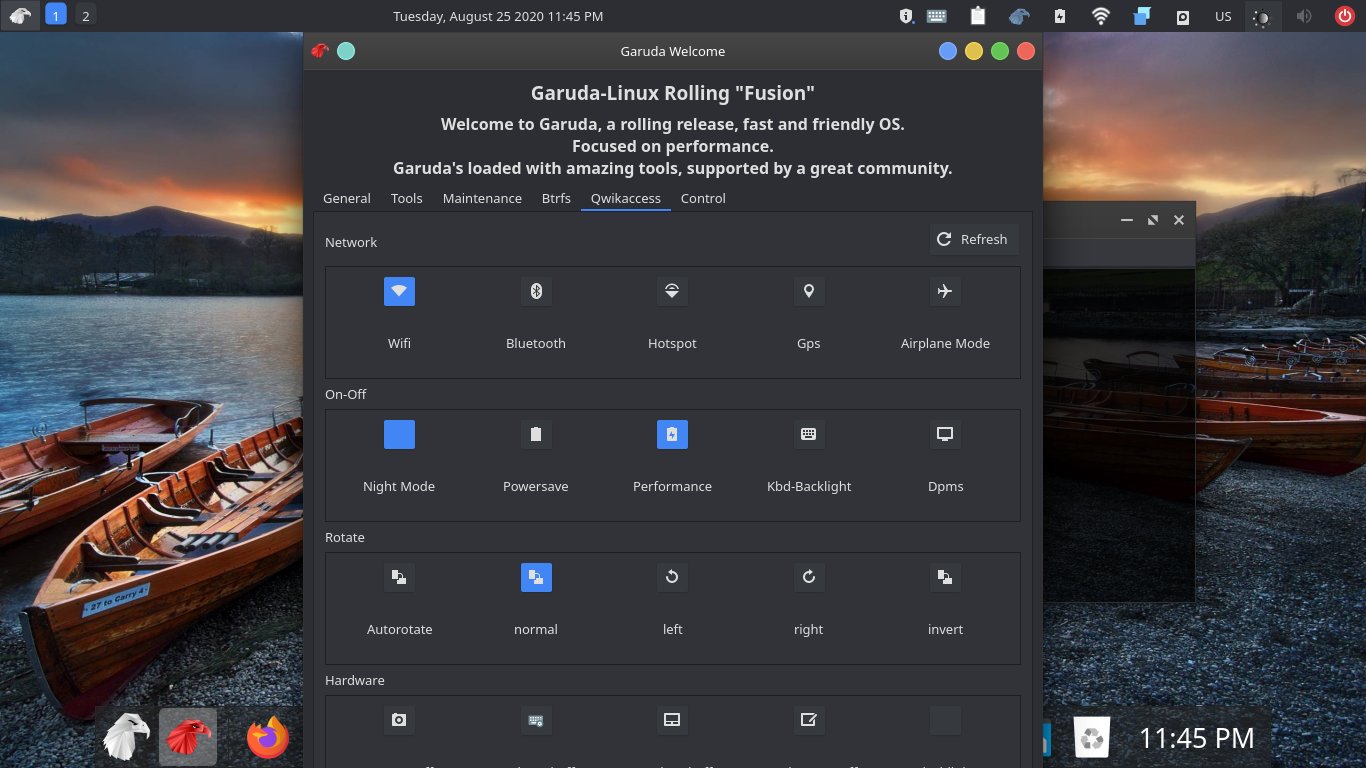Click the disk tray icon next to US
The width and height of the screenshot is (1366, 768).
[x=1182, y=16]
